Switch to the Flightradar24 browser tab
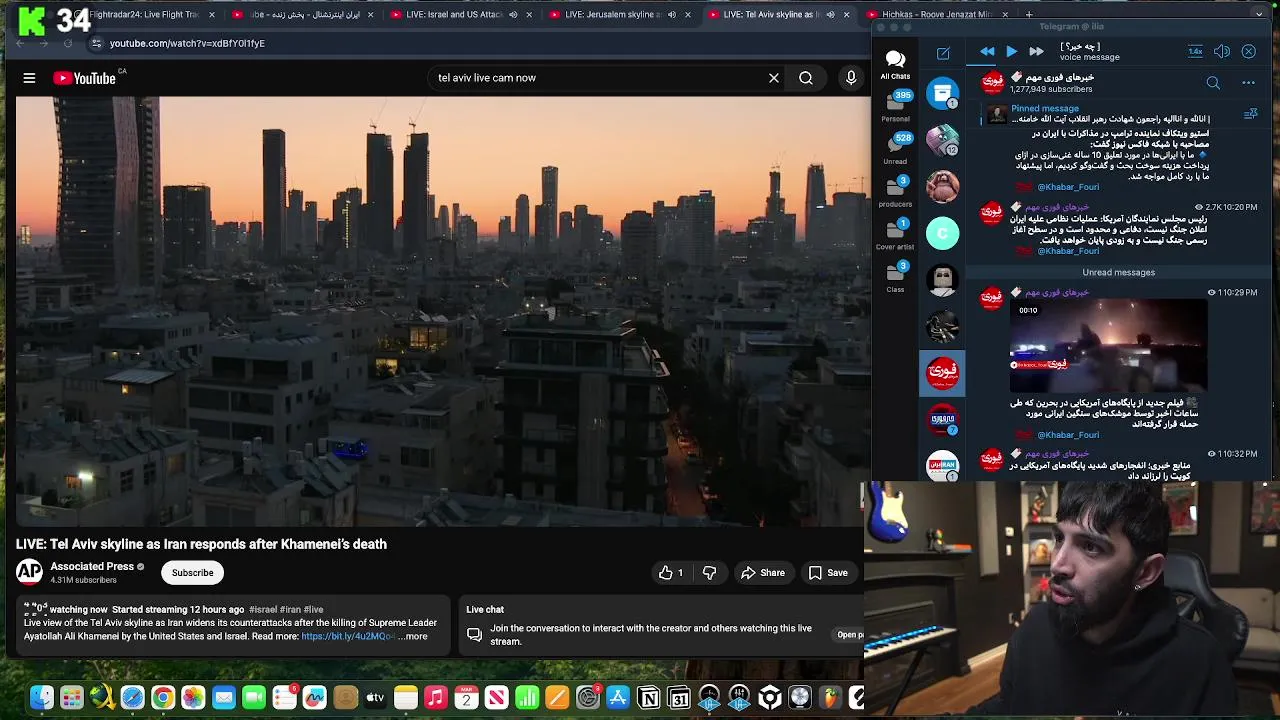 click(143, 15)
